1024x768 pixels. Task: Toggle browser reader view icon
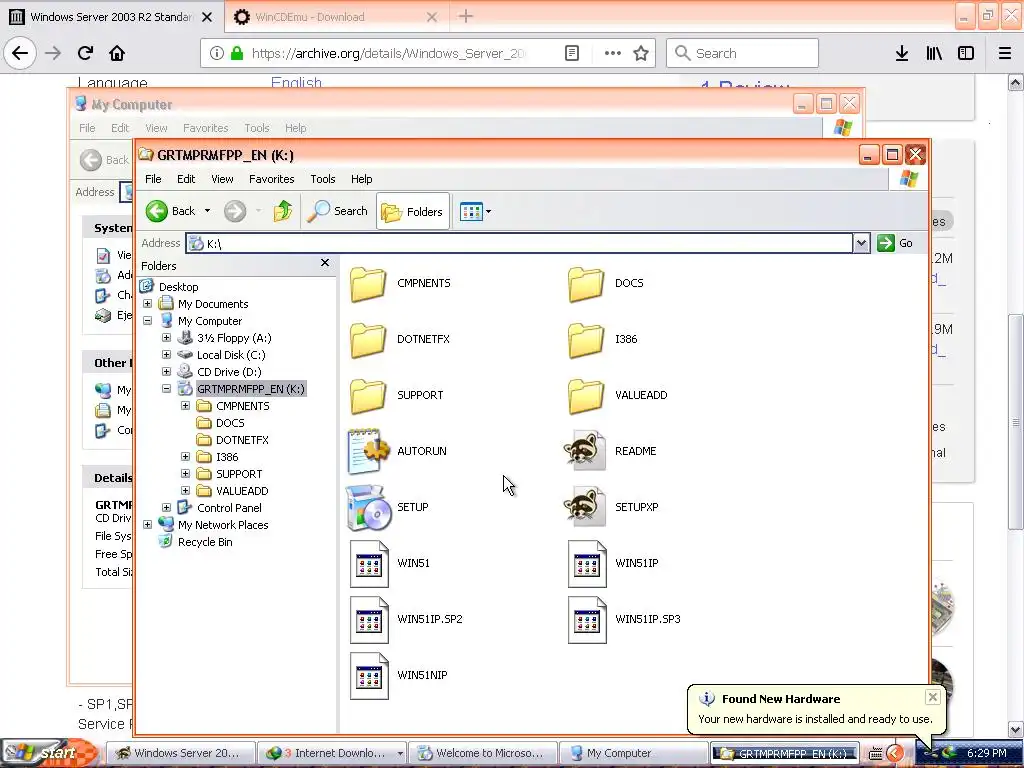click(x=572, y=54)
